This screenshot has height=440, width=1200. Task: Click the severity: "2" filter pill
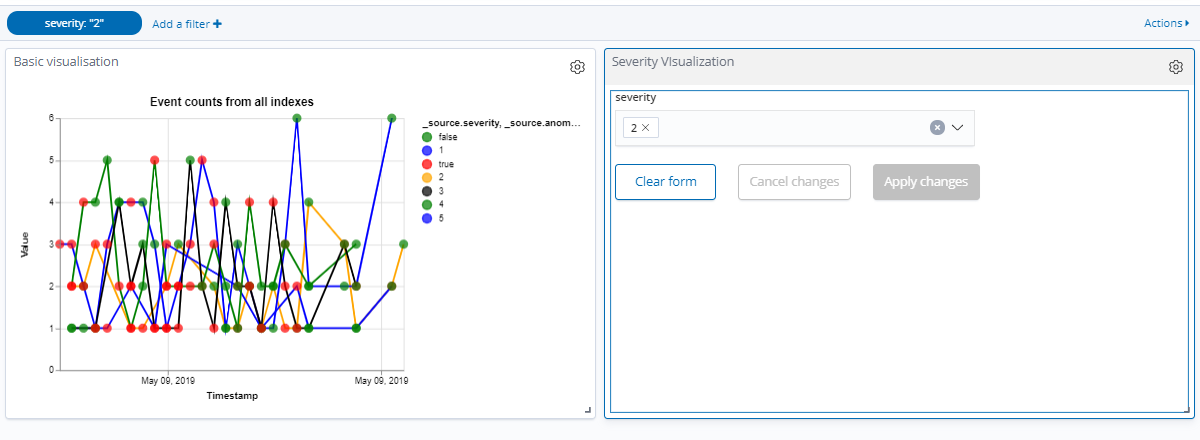tap(75, 23)
